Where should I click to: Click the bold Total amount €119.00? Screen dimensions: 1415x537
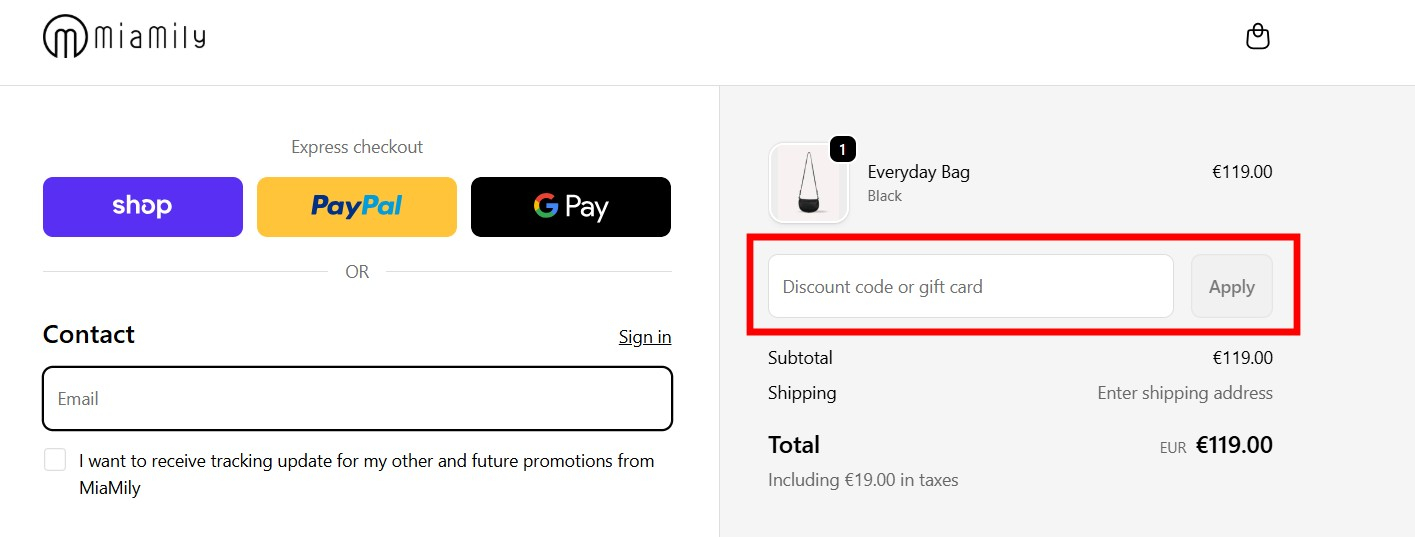(x=1234, y=445)
